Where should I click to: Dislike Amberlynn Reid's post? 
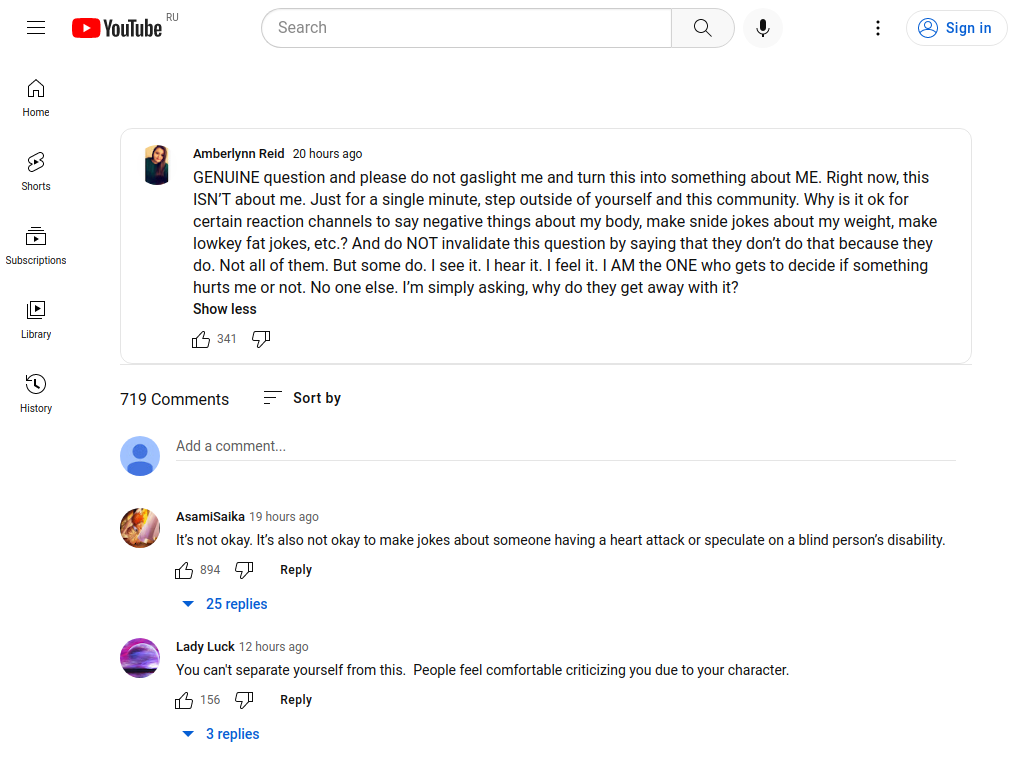[261, 339]
